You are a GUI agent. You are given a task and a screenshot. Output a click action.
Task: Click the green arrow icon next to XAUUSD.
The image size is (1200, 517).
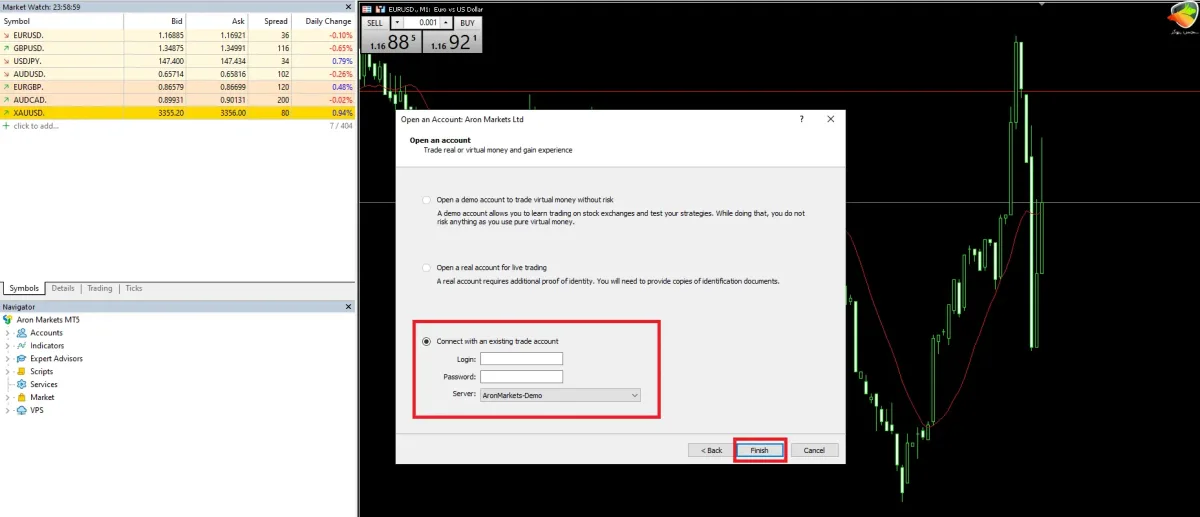pos(7,113)
